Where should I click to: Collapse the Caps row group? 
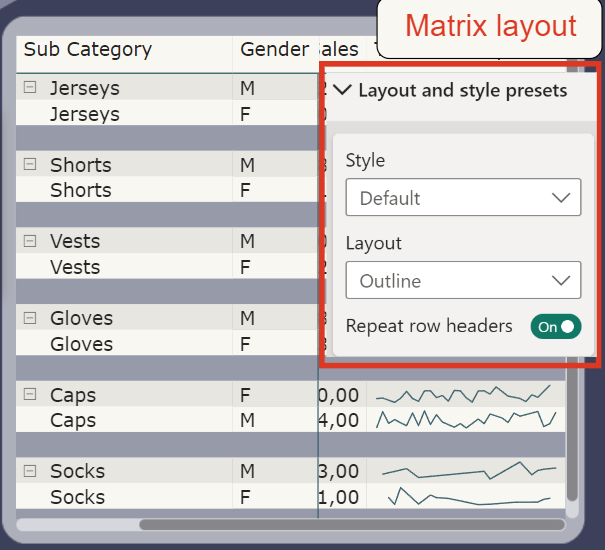[x=30, y=395]
